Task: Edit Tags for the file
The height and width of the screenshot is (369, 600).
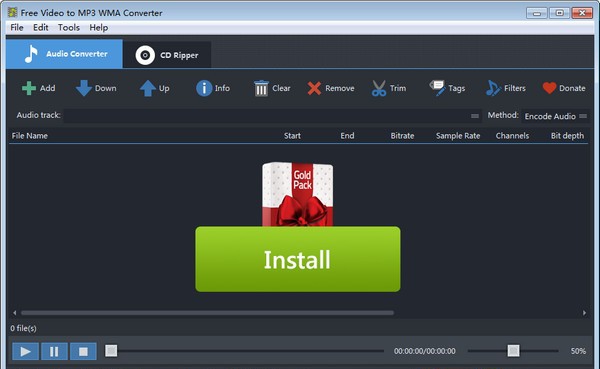Action: [x=447, y=88]
